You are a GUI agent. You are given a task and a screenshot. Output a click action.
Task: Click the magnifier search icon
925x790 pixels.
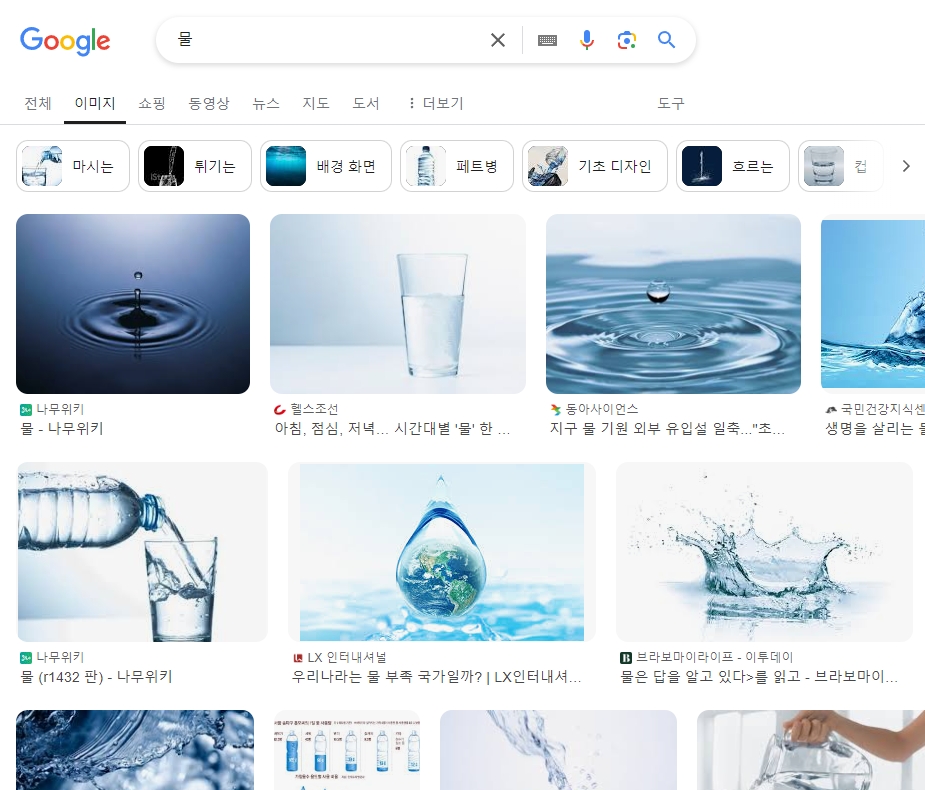tap(666, 40)
